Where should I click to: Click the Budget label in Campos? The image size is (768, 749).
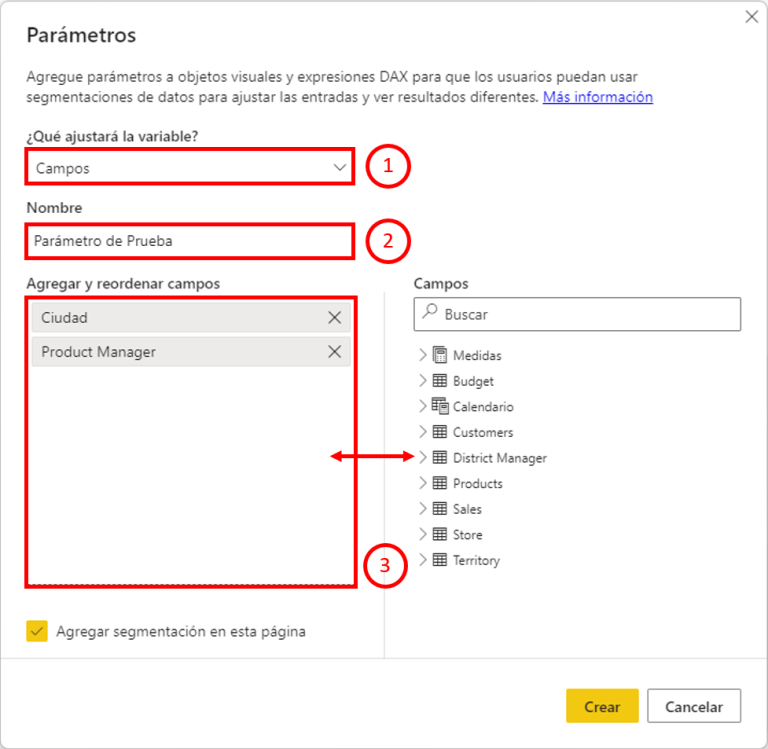473,381
